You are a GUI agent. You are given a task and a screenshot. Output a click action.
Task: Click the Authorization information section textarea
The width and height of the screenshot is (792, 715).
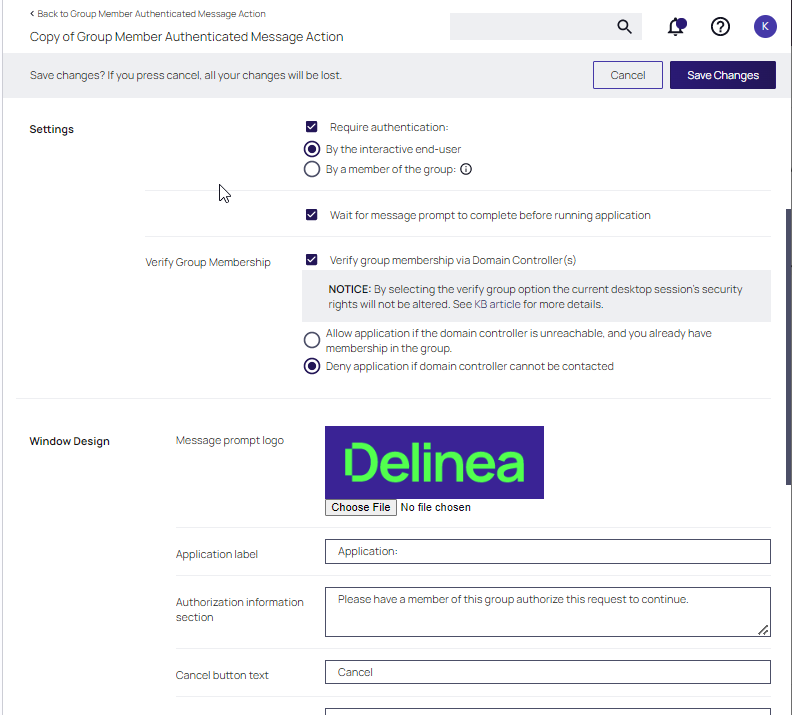[547, 611]
